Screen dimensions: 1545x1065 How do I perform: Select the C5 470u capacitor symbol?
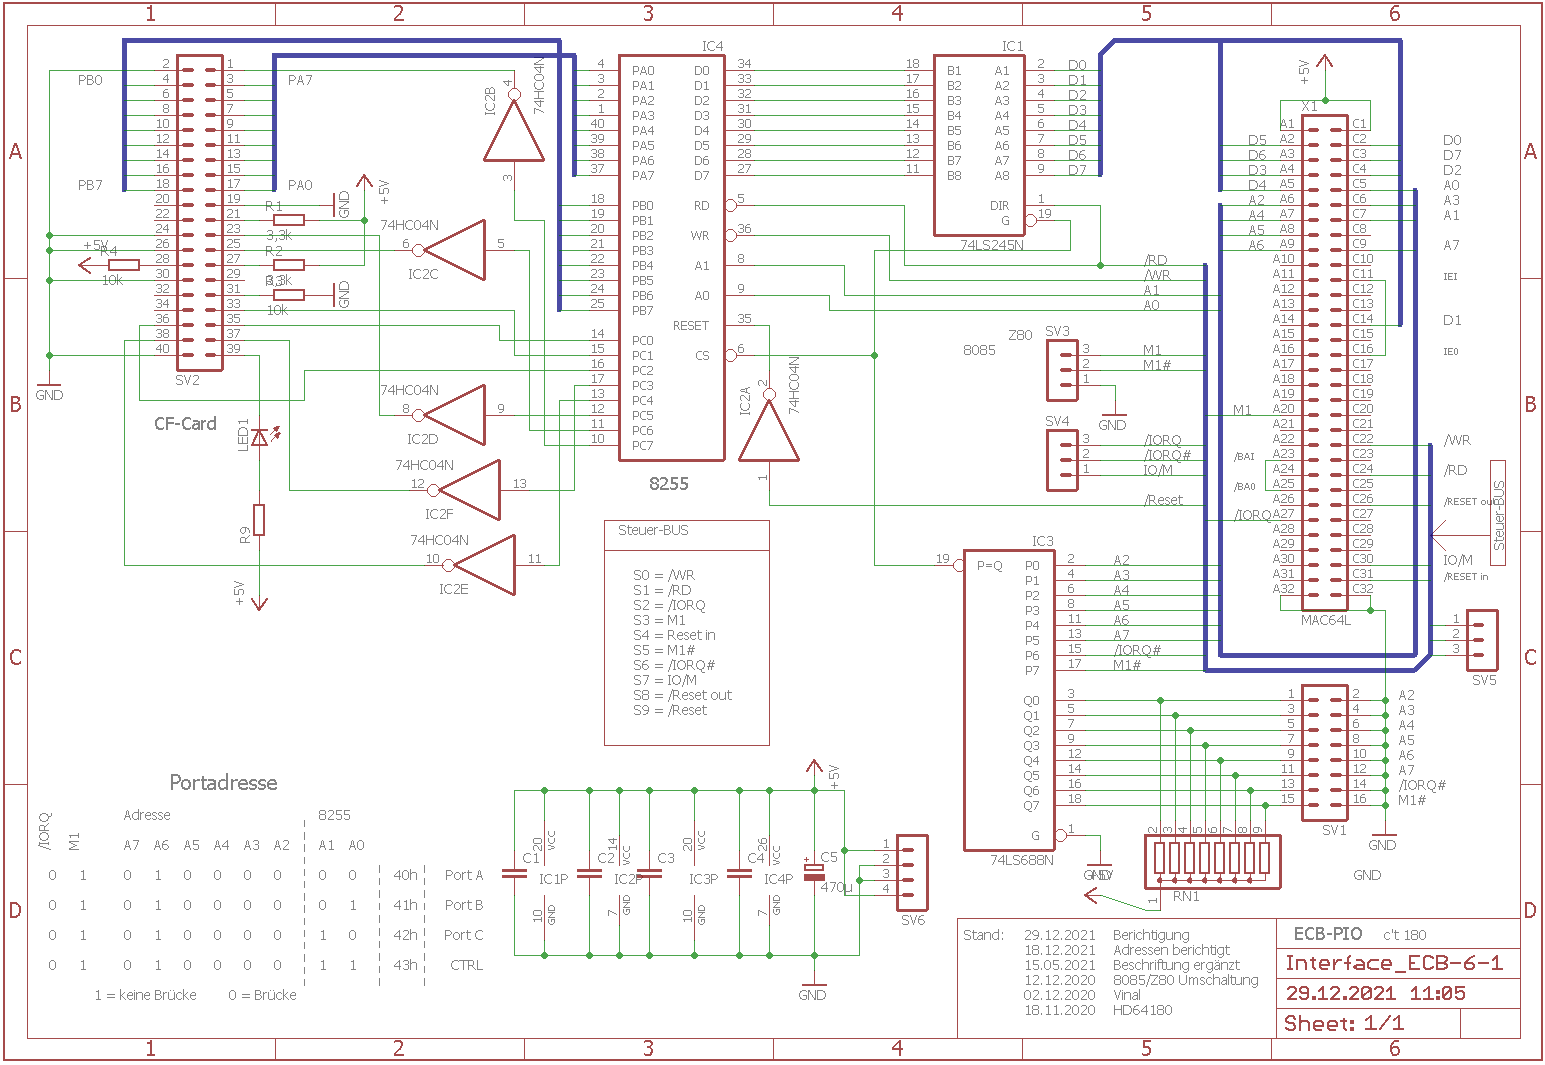point(815,872)
